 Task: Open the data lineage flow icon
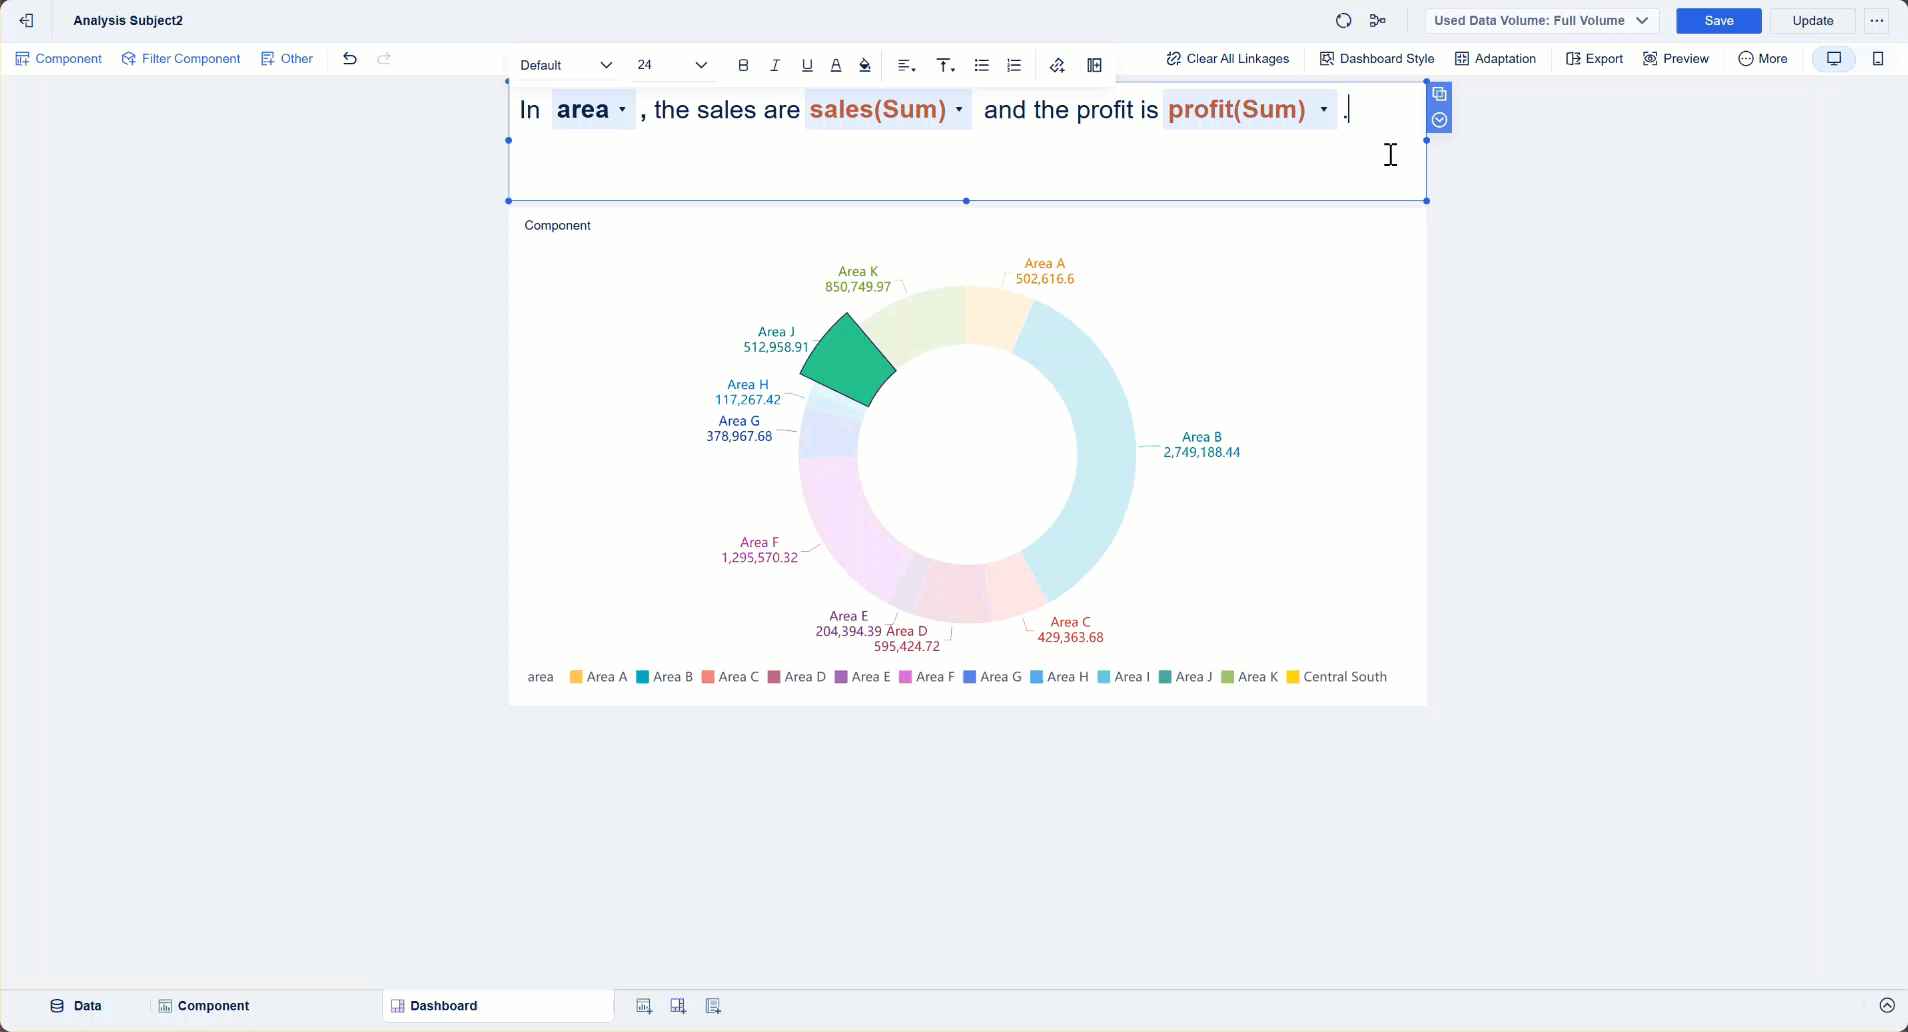[x=1378, y=20]
